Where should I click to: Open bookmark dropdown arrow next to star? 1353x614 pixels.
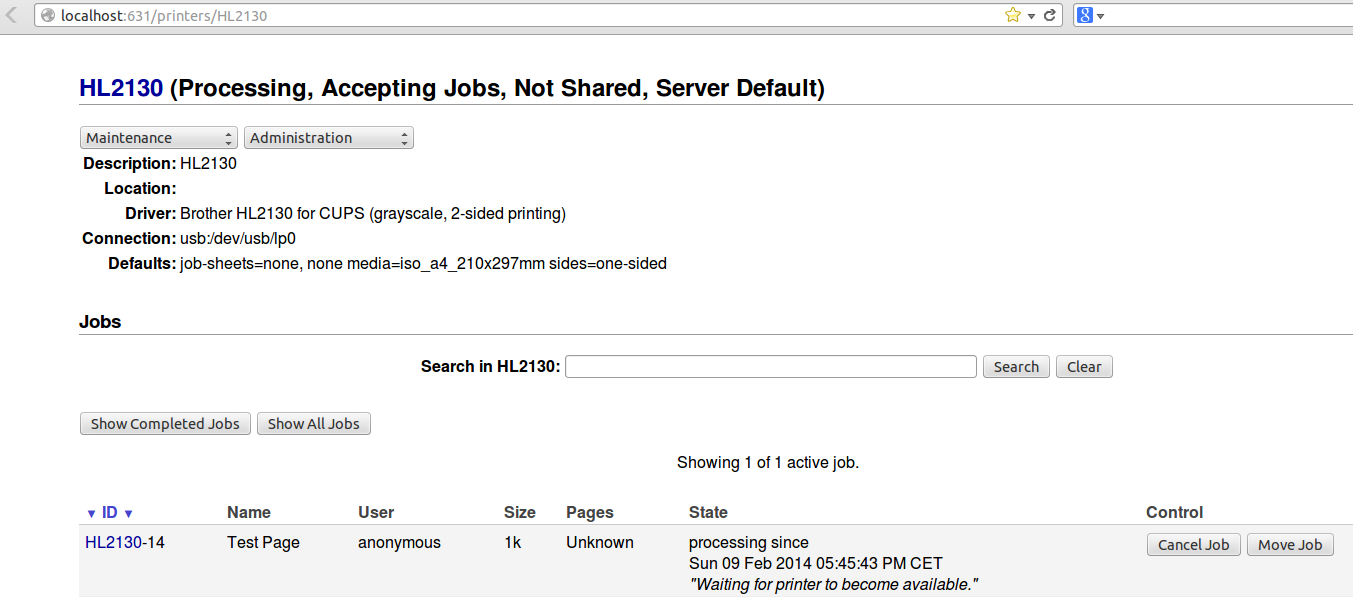[x=1031, y=16]
